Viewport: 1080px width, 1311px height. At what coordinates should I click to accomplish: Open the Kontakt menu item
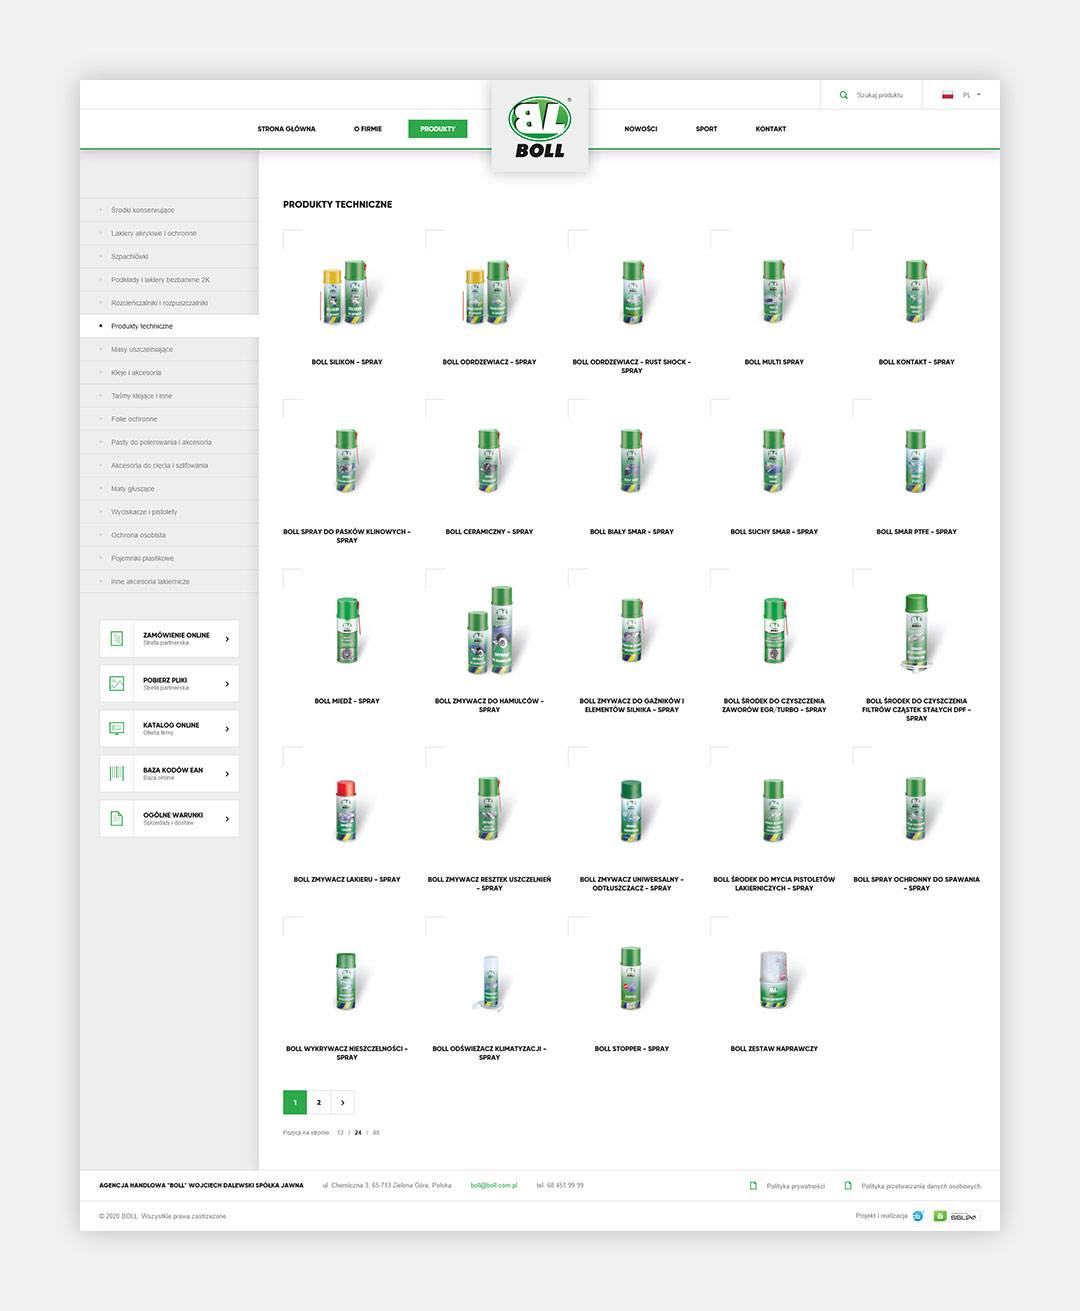pos(771,128)
